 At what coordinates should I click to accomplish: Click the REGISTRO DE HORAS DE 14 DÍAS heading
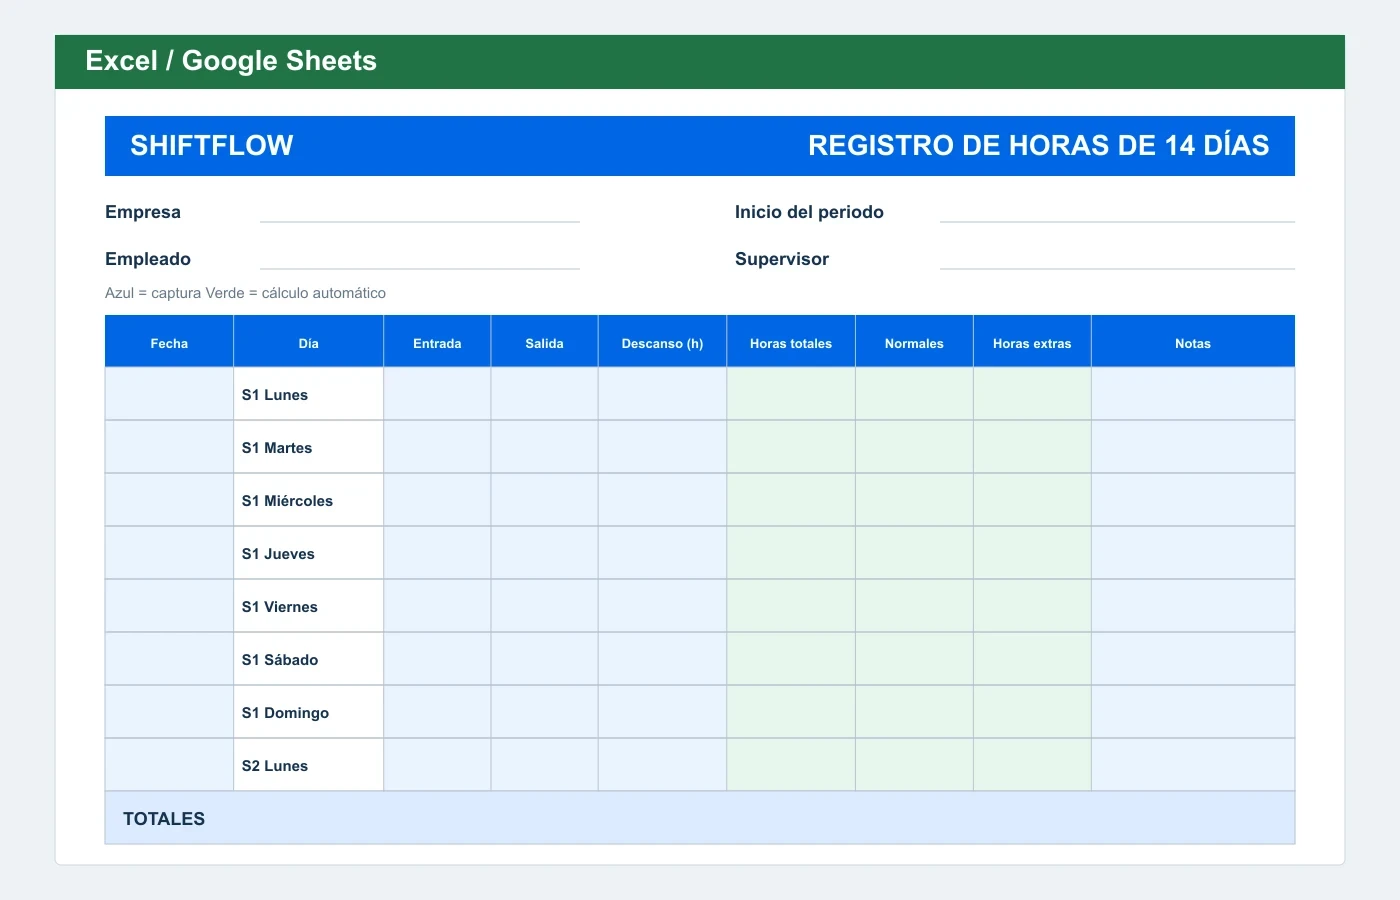click(1039, 145)
